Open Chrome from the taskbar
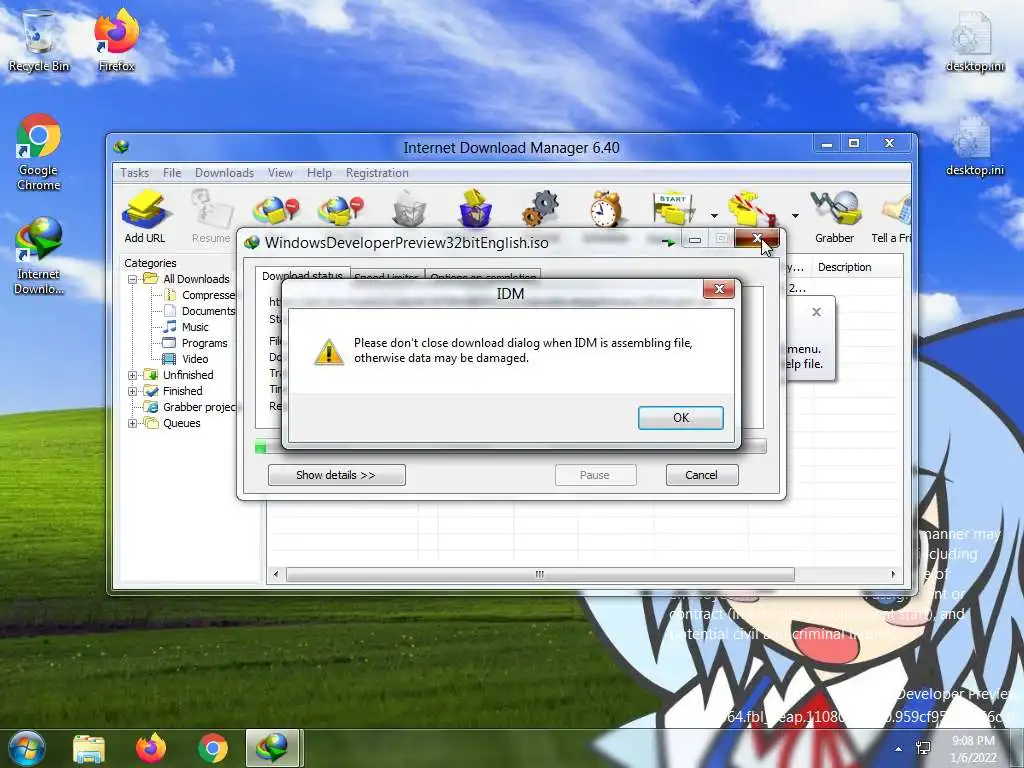The height and width of the screenshot is (768, 1024). tap(212, 749)
